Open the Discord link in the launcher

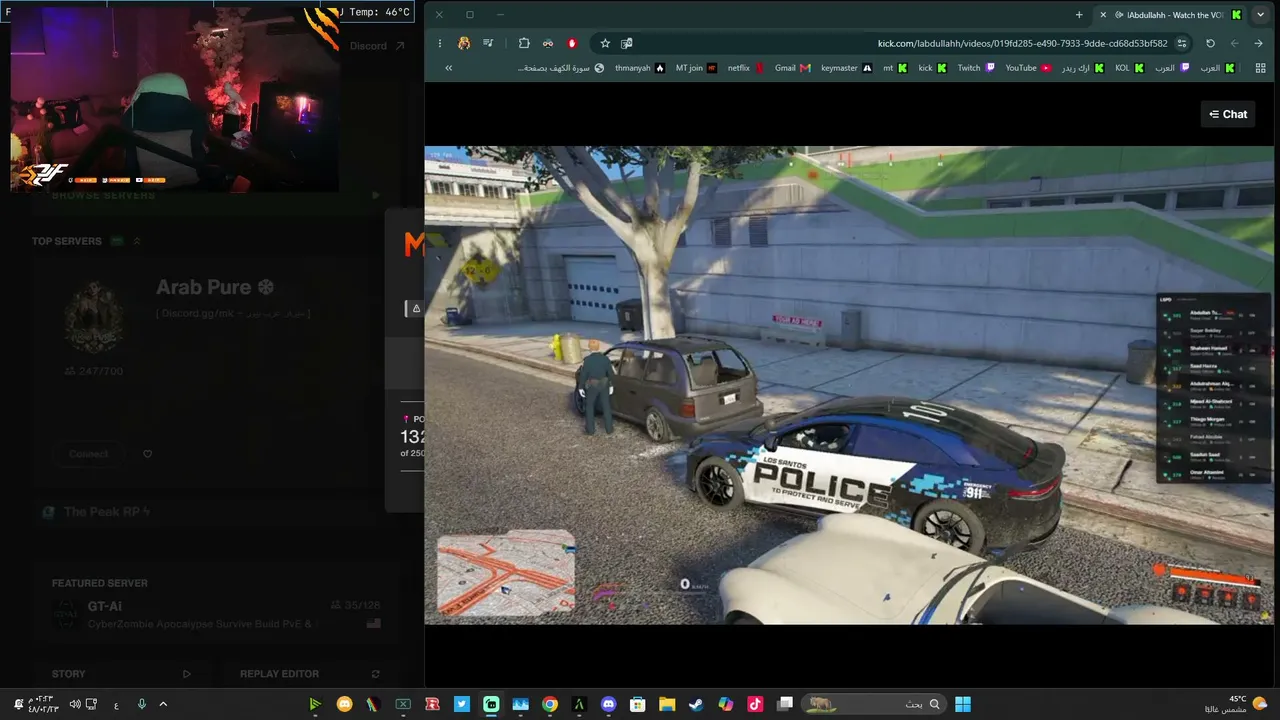pyautogui.click(x=377, y=46)
